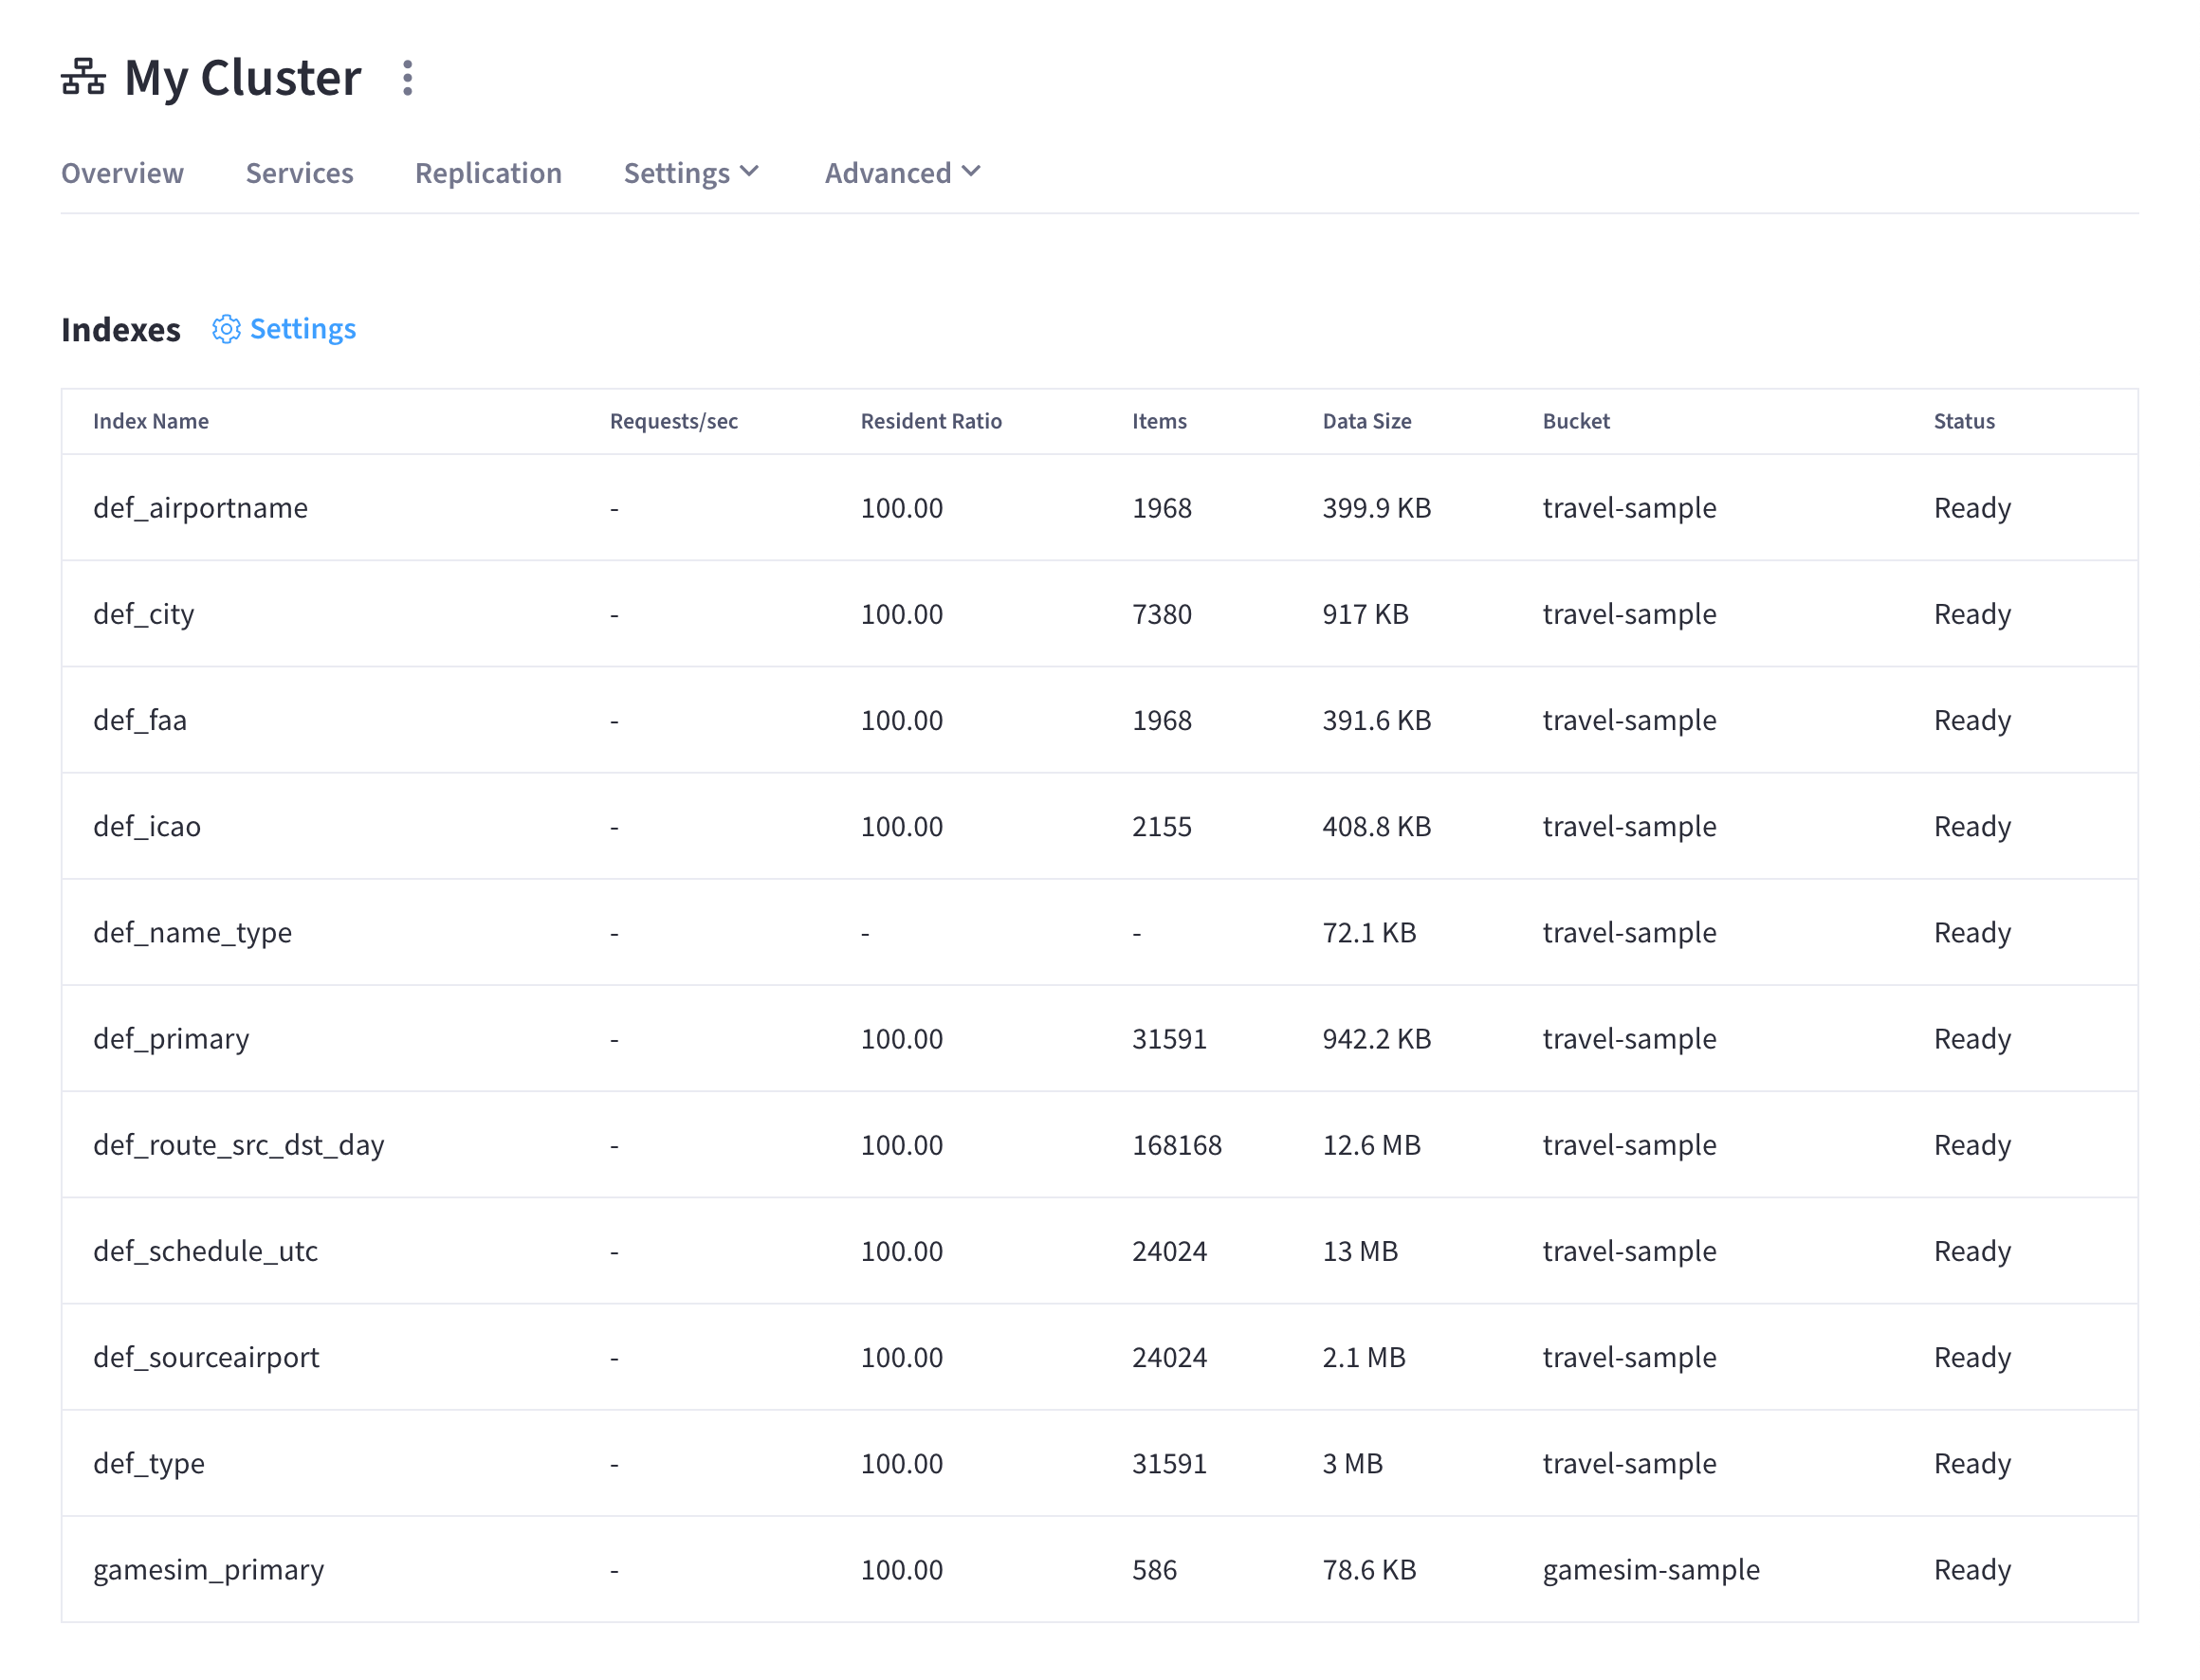Expand the Settings dropdown menu
This screenshot has height=1680, width=2200.
coord(689,172)
